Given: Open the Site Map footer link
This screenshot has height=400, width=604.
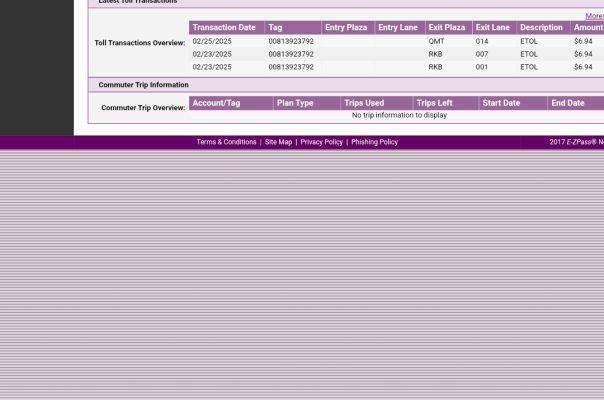Looking at the screenshot, I should click(x=278, y=142).
